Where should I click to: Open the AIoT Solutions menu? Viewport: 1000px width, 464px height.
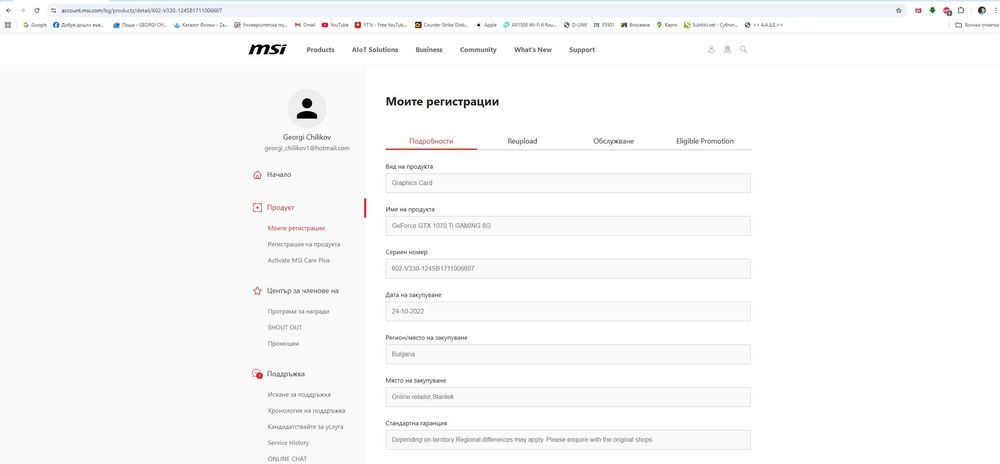coord(375,50)
